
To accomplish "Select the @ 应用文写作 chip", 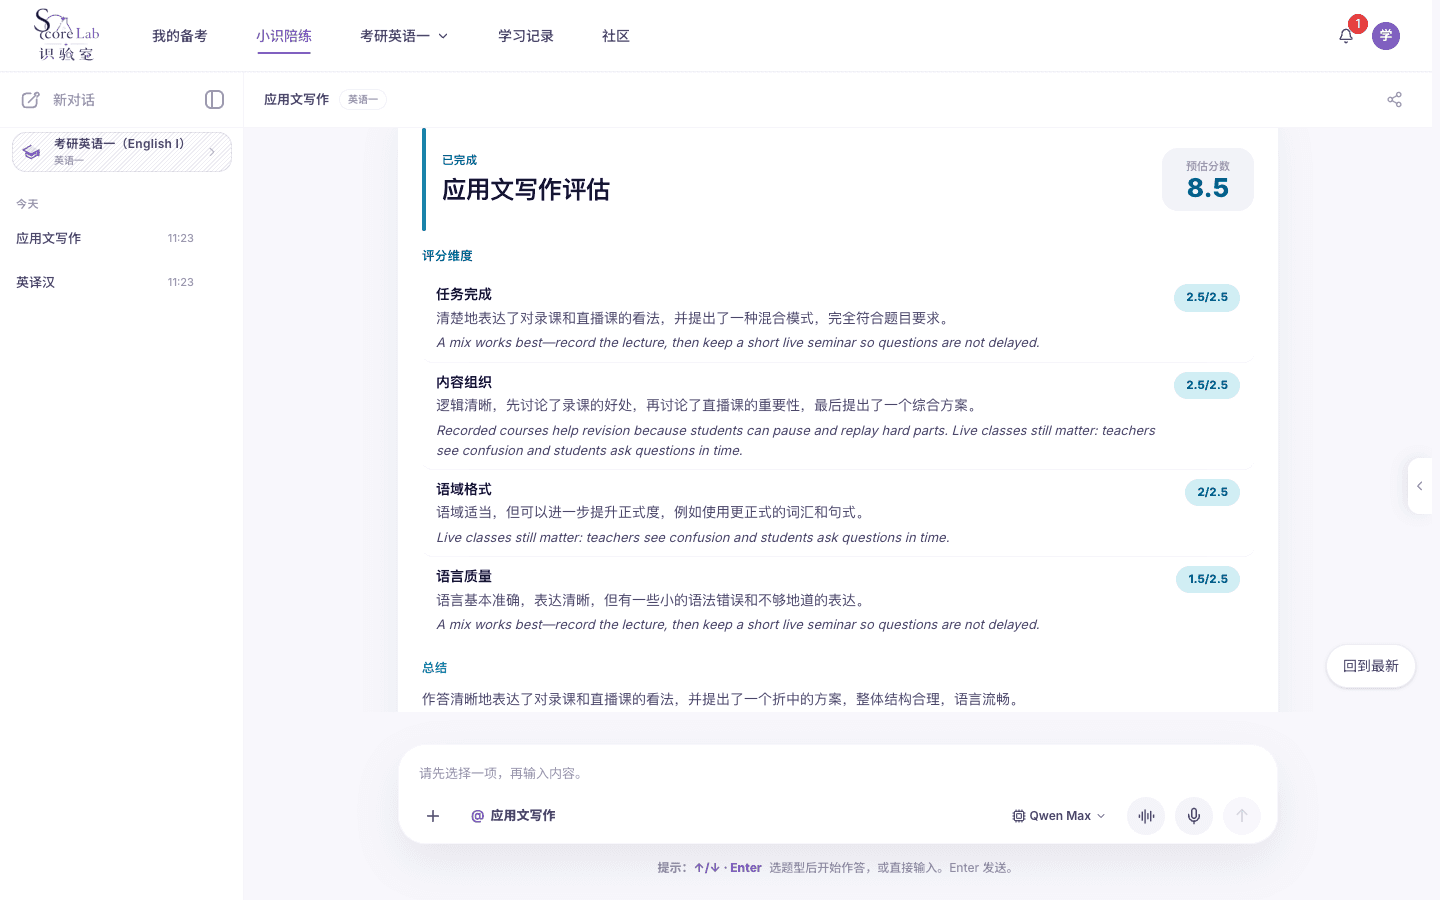I will click(x=513, y=816).
